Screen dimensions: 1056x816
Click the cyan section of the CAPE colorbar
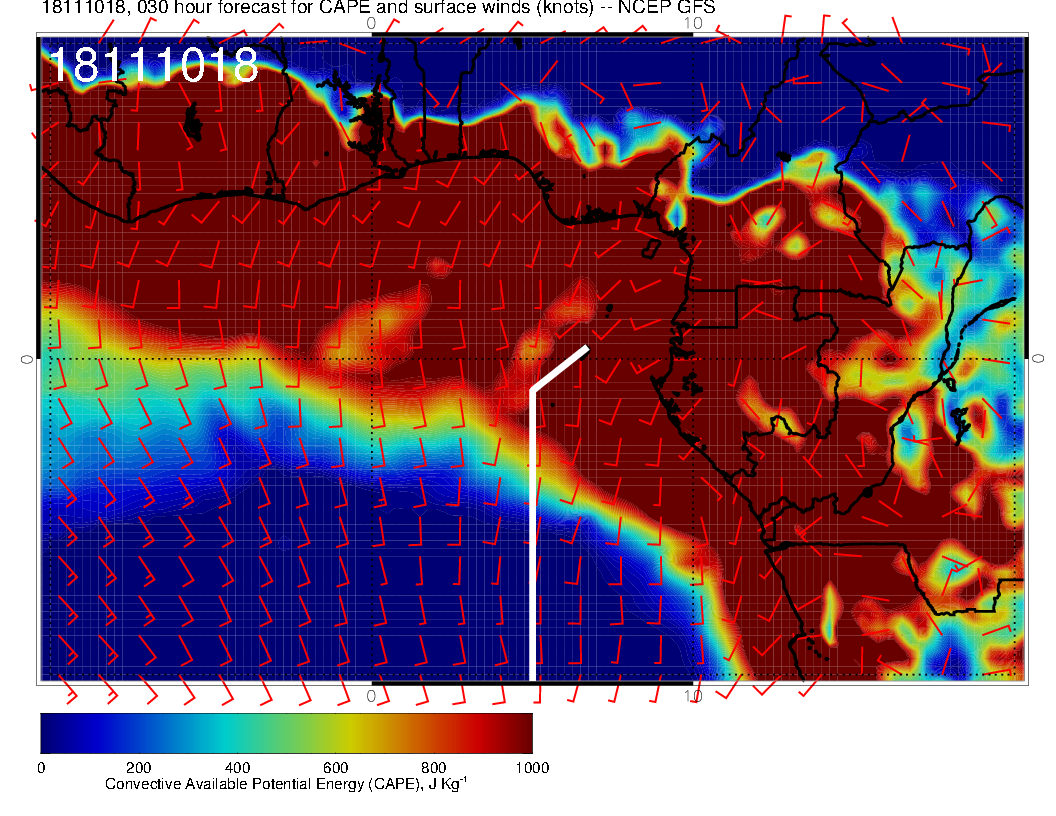pyautogui.click(x=237, y=732)
